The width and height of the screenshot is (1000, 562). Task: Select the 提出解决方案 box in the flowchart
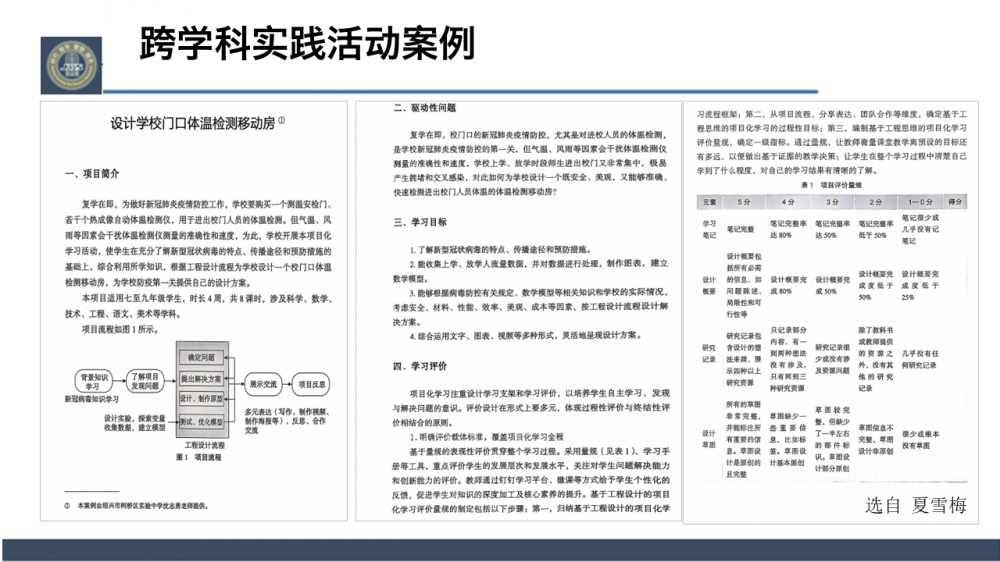click(201, 379)
